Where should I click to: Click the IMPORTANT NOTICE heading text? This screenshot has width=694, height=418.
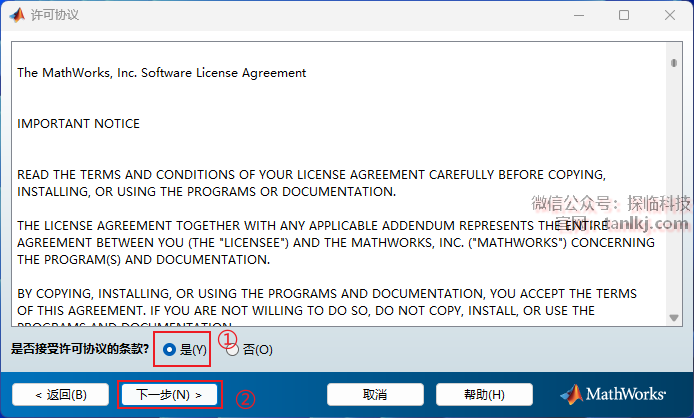[78, 124]
